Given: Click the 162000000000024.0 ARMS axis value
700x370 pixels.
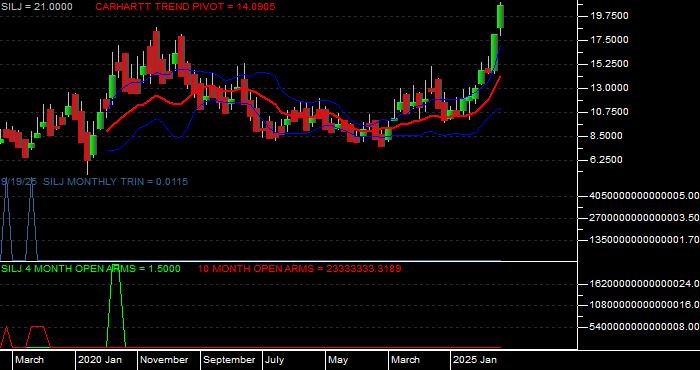Looking at the screenshot, I should pyautogui.click(x=645, y=284).
